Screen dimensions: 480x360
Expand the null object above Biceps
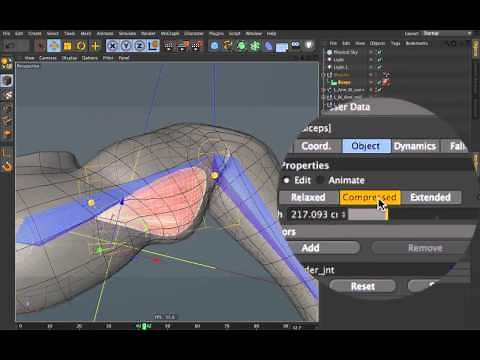click(323, 75)
